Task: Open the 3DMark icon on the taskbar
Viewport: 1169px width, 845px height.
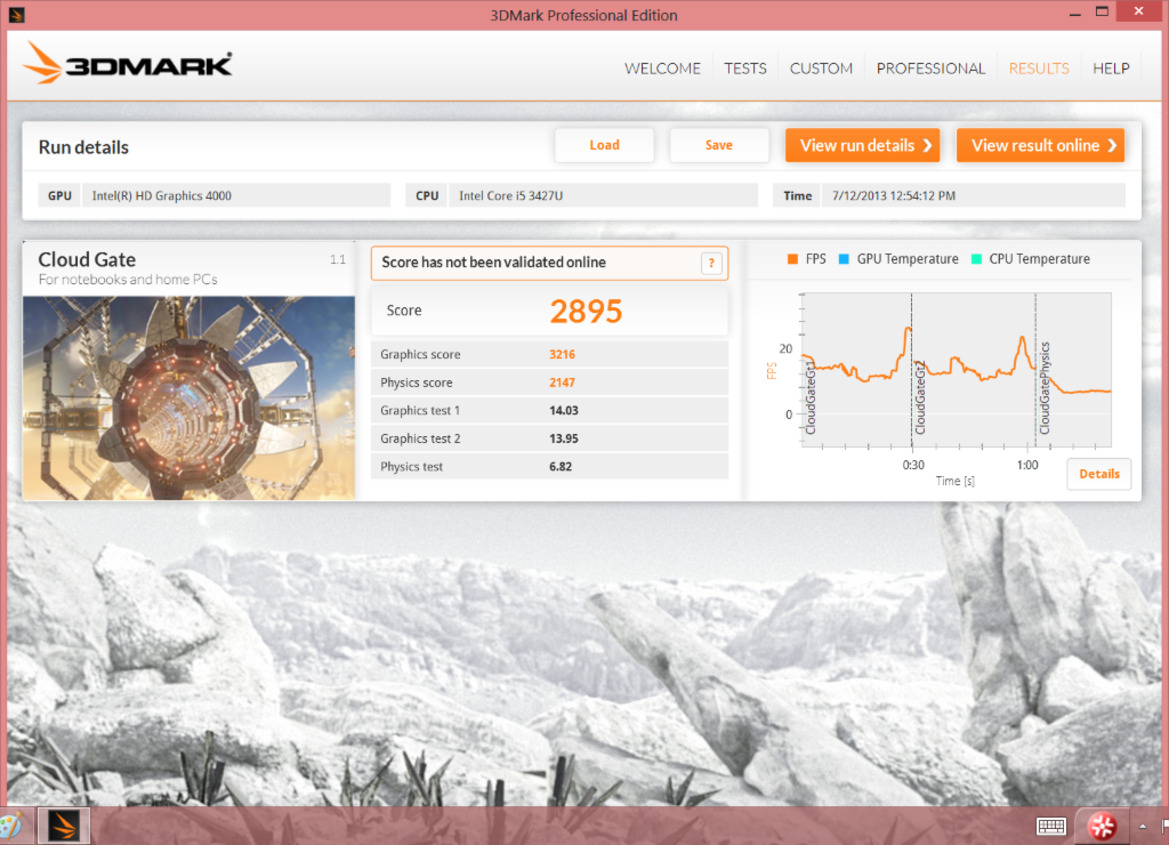Action: tap(63, 826)
